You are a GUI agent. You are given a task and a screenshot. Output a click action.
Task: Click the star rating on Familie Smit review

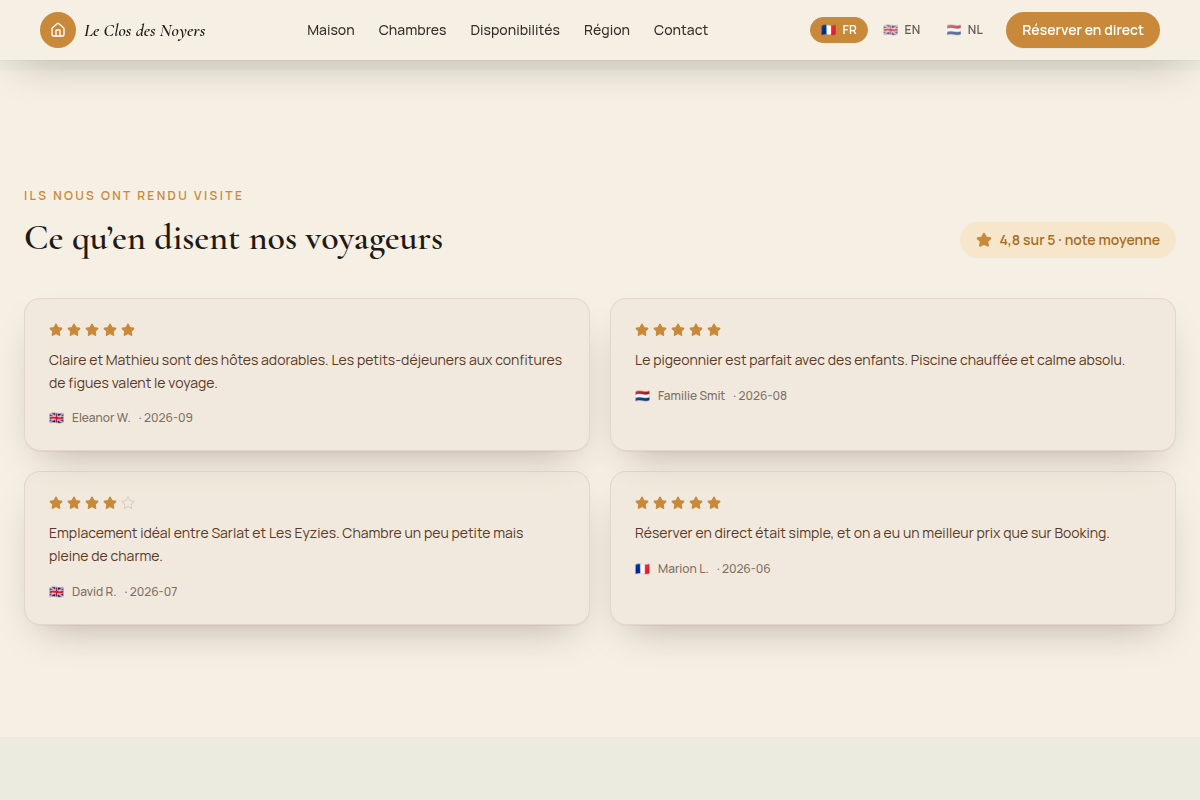point(678,330)
